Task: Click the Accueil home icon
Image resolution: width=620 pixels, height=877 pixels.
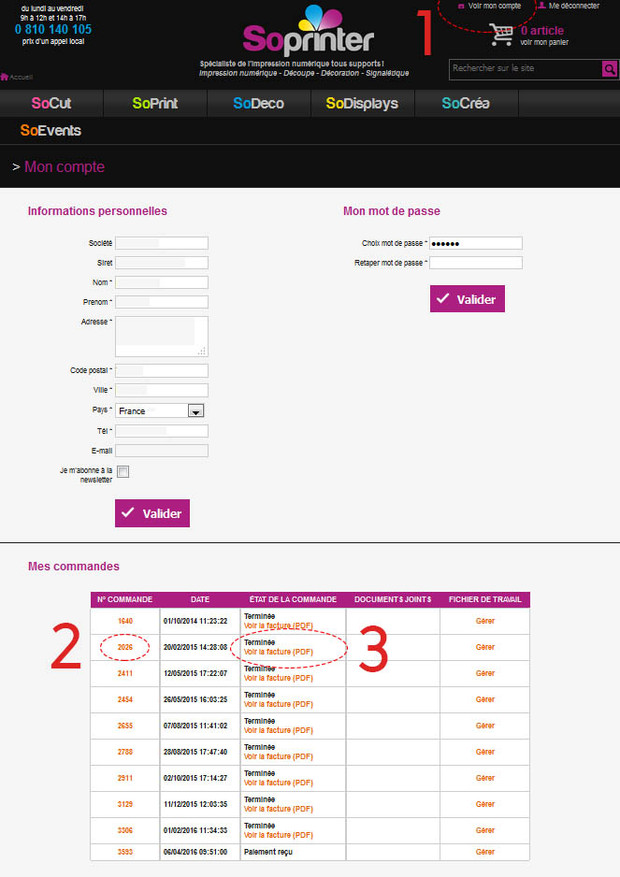Action: coord(4,77)
